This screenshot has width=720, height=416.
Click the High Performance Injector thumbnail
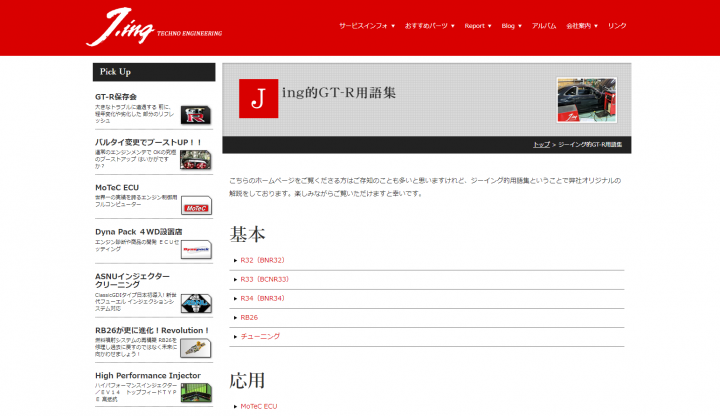(196, 393)
